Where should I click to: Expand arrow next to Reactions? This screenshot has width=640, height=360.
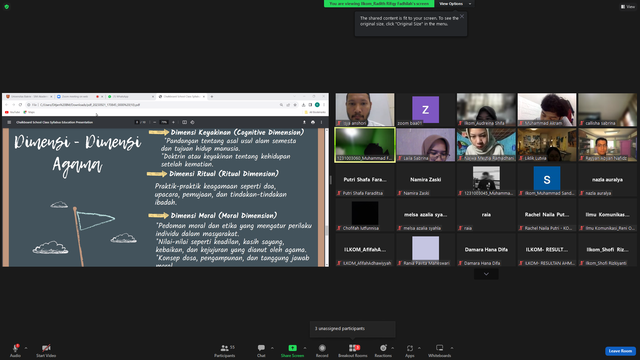[393, 348]
